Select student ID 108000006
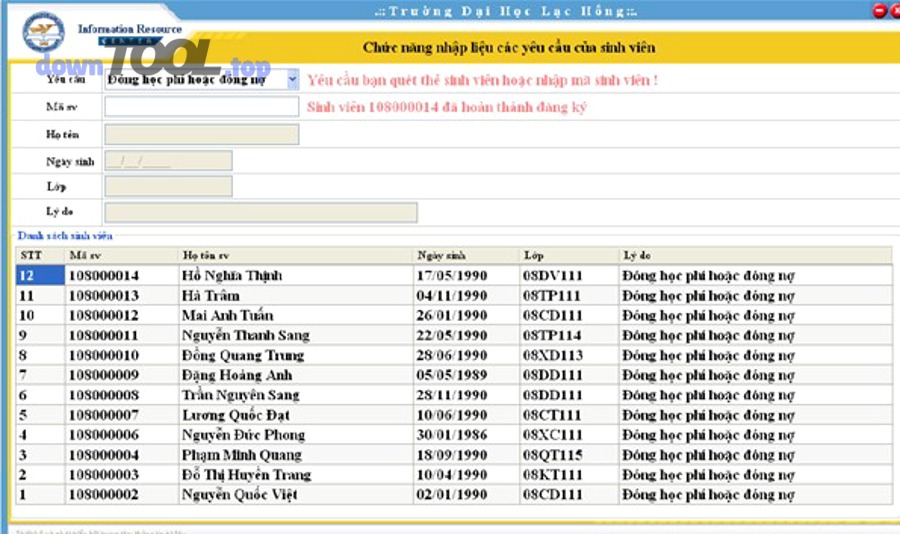Screen dimensions: 900x534 pyautogui.click(x=104, y=435)
